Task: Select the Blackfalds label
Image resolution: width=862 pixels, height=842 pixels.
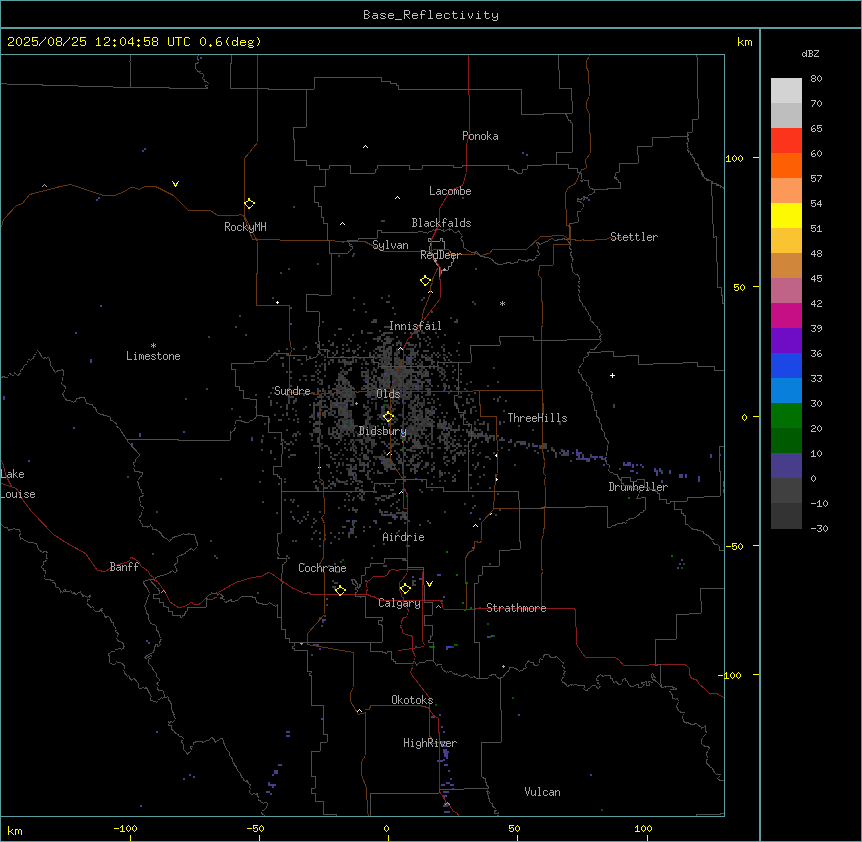Action: tap(441, 223)
